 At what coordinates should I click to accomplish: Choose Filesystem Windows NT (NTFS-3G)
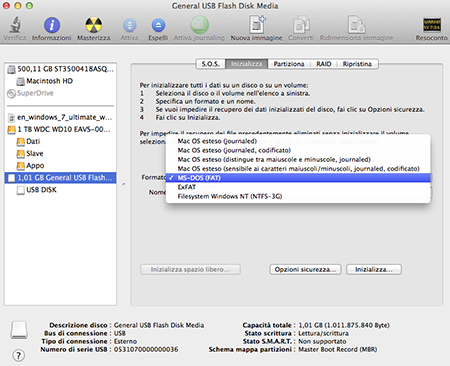point(298,196)
